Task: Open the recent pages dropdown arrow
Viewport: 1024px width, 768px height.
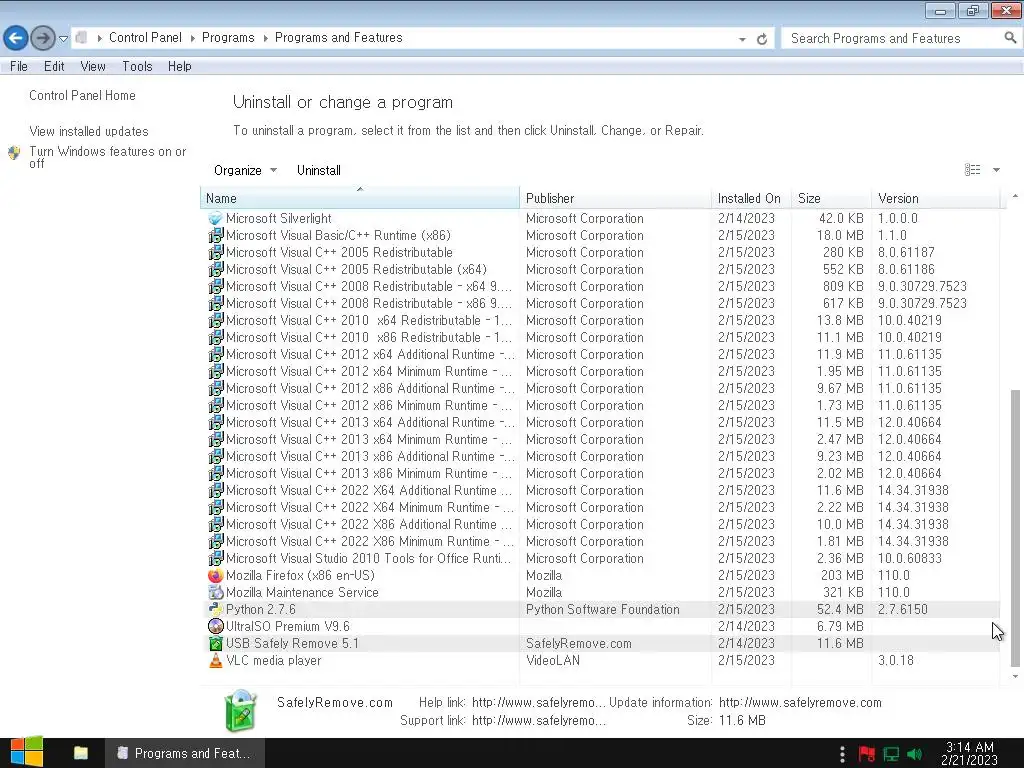Action: [x=63, y=39]
